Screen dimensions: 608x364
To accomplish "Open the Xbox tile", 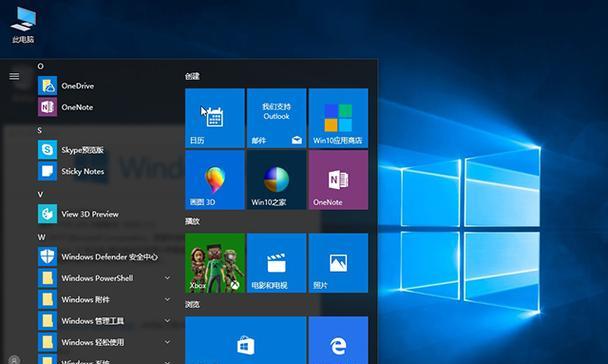I will (x=215, y=263).
